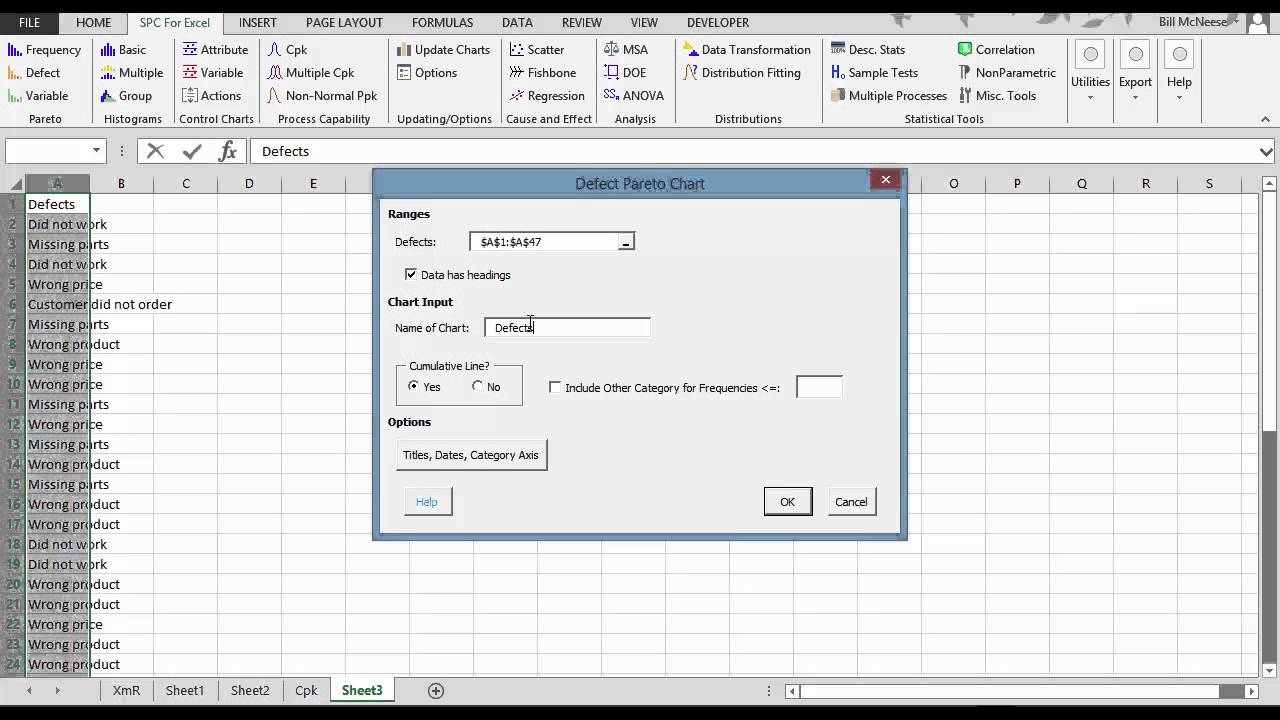Click Update Charts in the ribbon
The width and height of the screenshot is (1280, 720).
click(x=443, y=49)
